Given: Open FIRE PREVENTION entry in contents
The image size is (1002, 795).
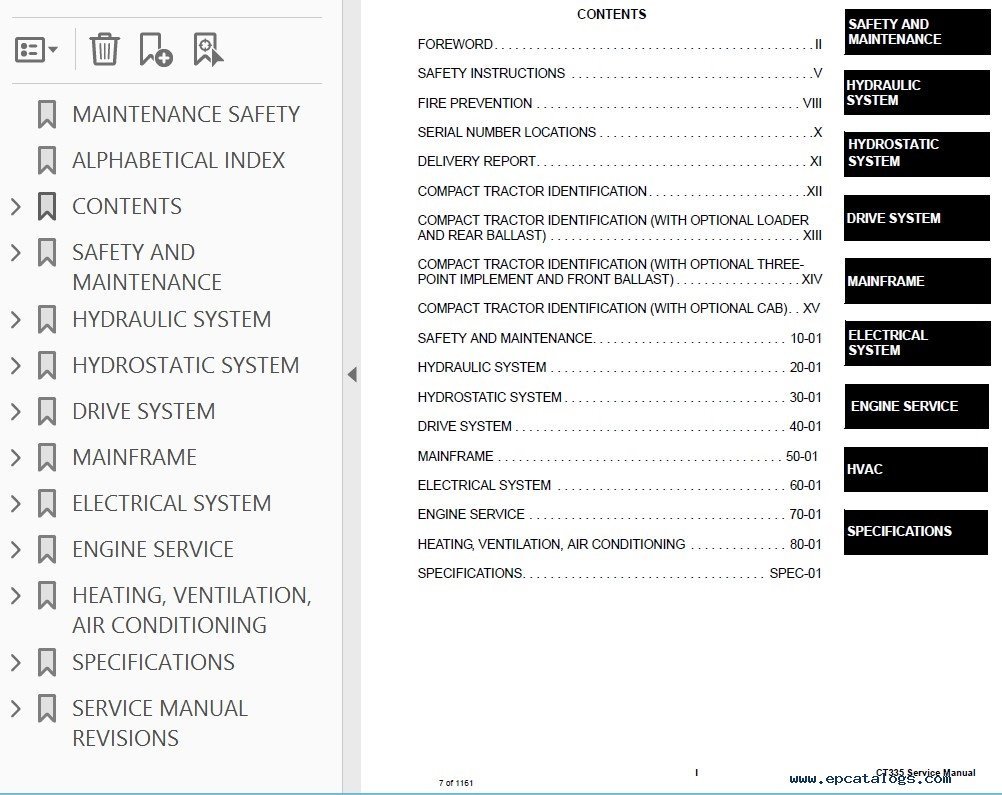Looking at the screenshot, I should pyautogui.click(x=475, y=103).
